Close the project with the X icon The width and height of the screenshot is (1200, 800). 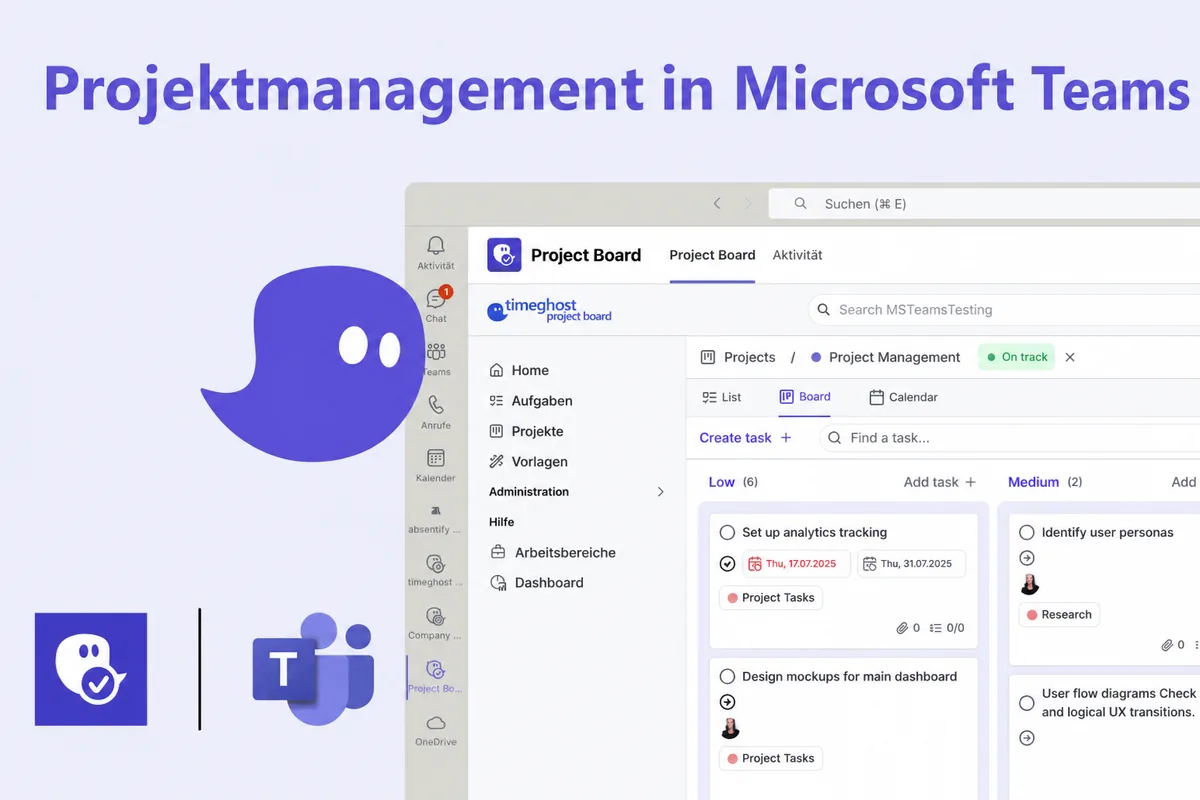tap(1070, 357)
